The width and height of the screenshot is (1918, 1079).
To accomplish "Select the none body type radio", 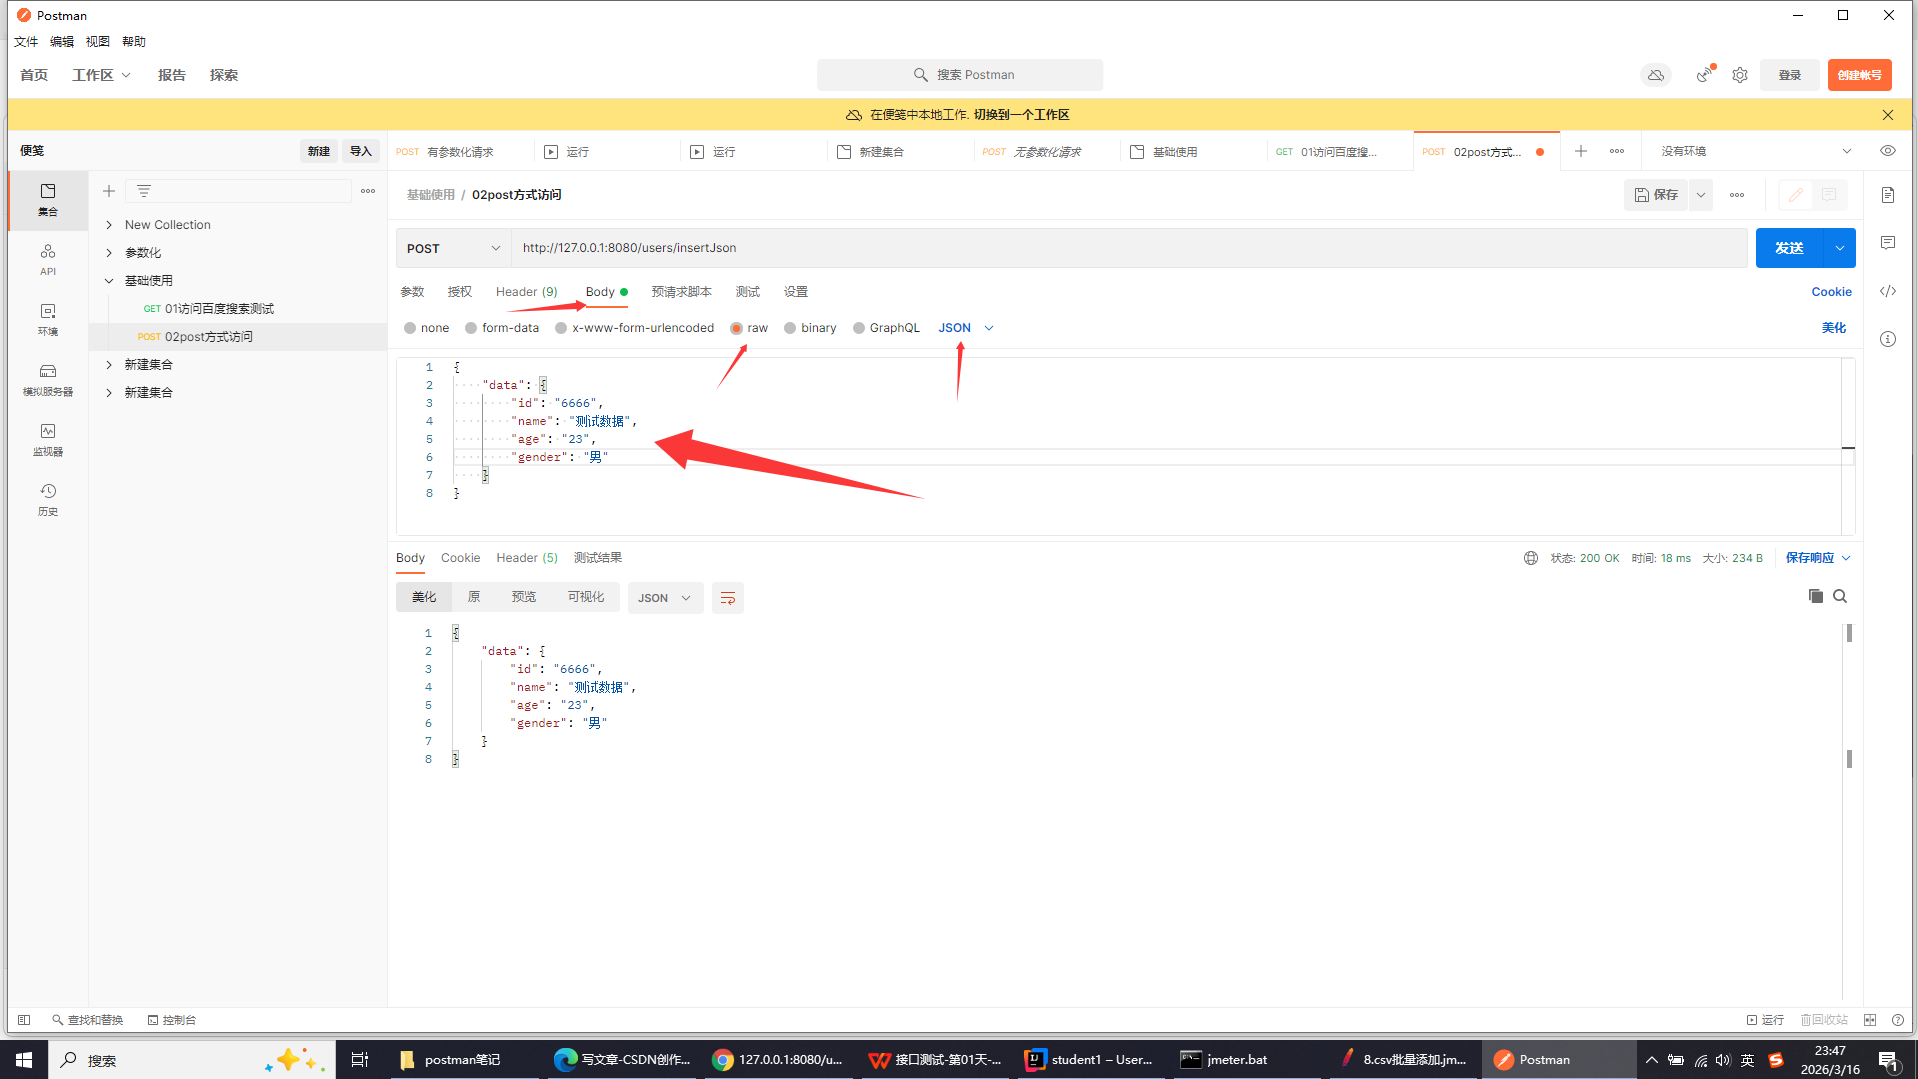I will 410,328.
